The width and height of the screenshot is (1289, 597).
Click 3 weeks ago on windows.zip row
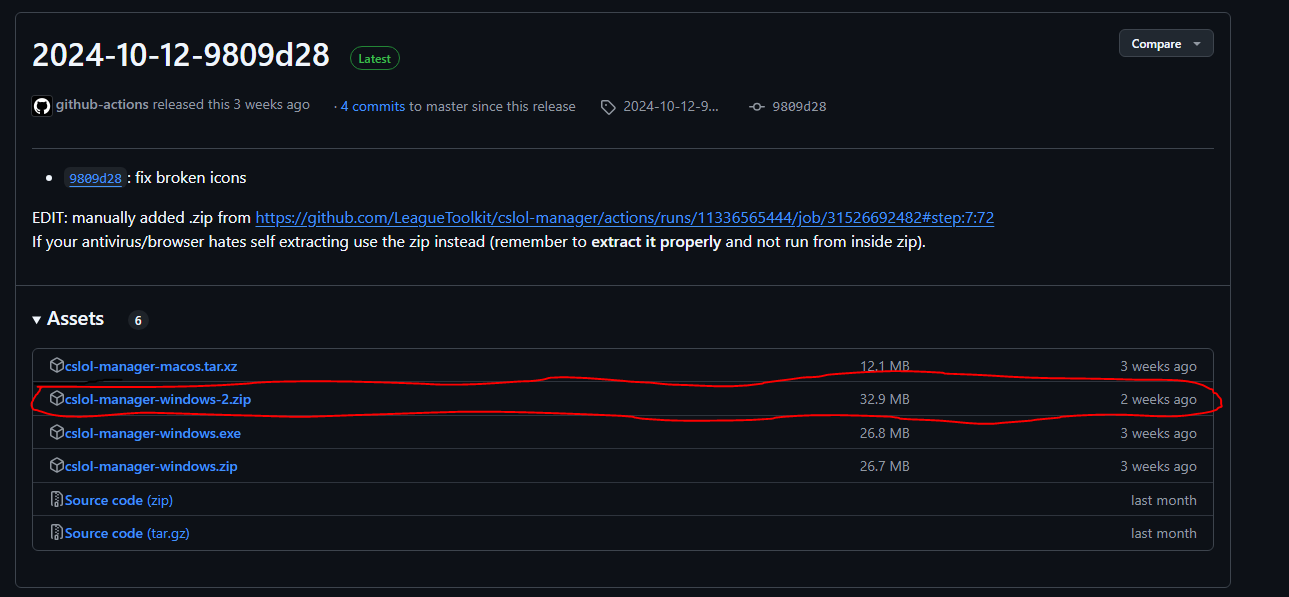tap(1158, 466)
